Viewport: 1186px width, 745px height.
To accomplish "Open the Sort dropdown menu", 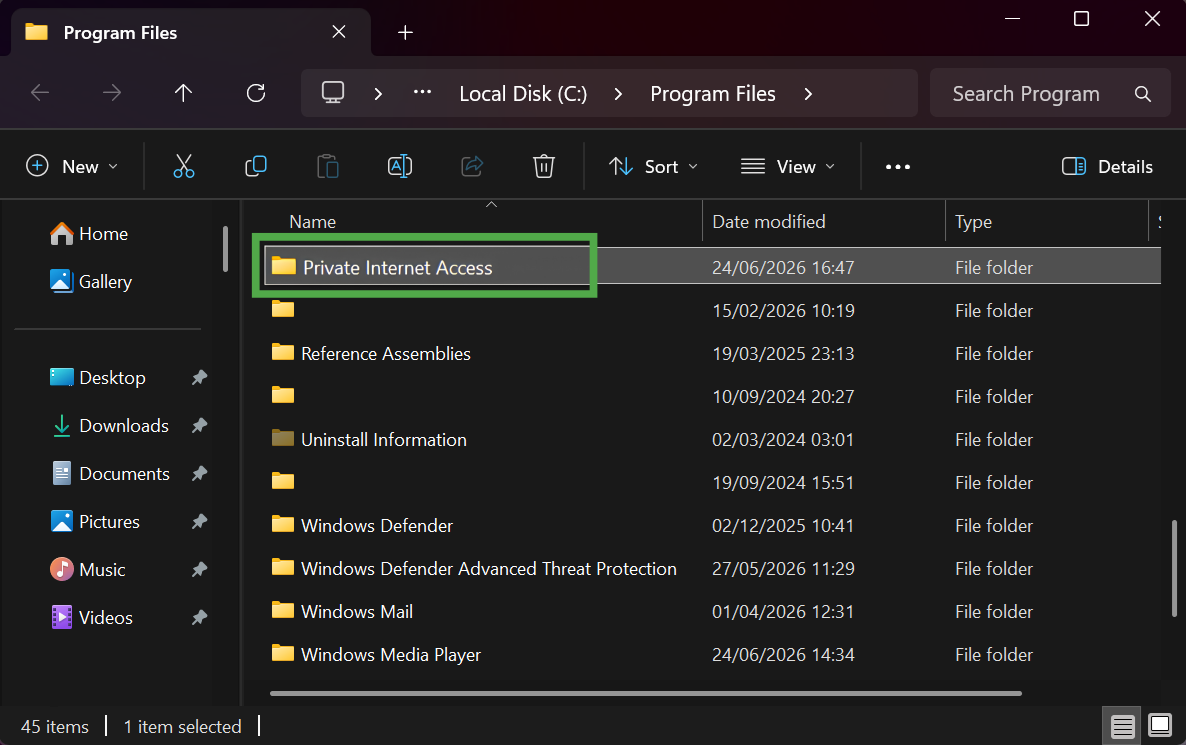I will click(653, 166).
